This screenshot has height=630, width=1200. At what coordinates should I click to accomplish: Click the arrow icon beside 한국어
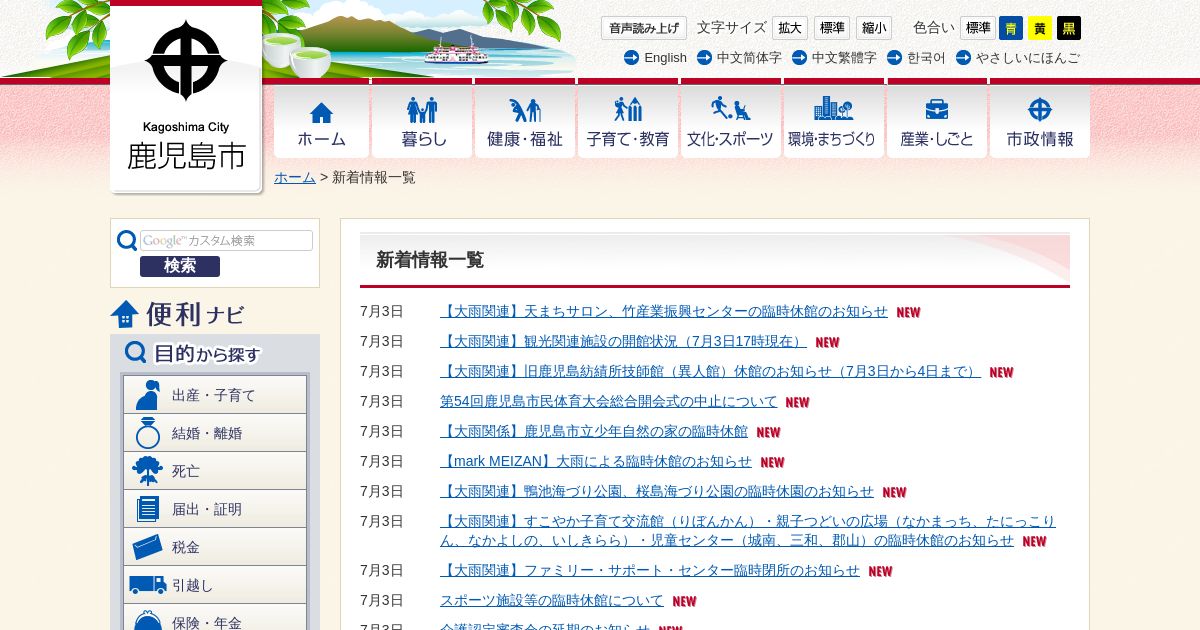tap(894, 58)
